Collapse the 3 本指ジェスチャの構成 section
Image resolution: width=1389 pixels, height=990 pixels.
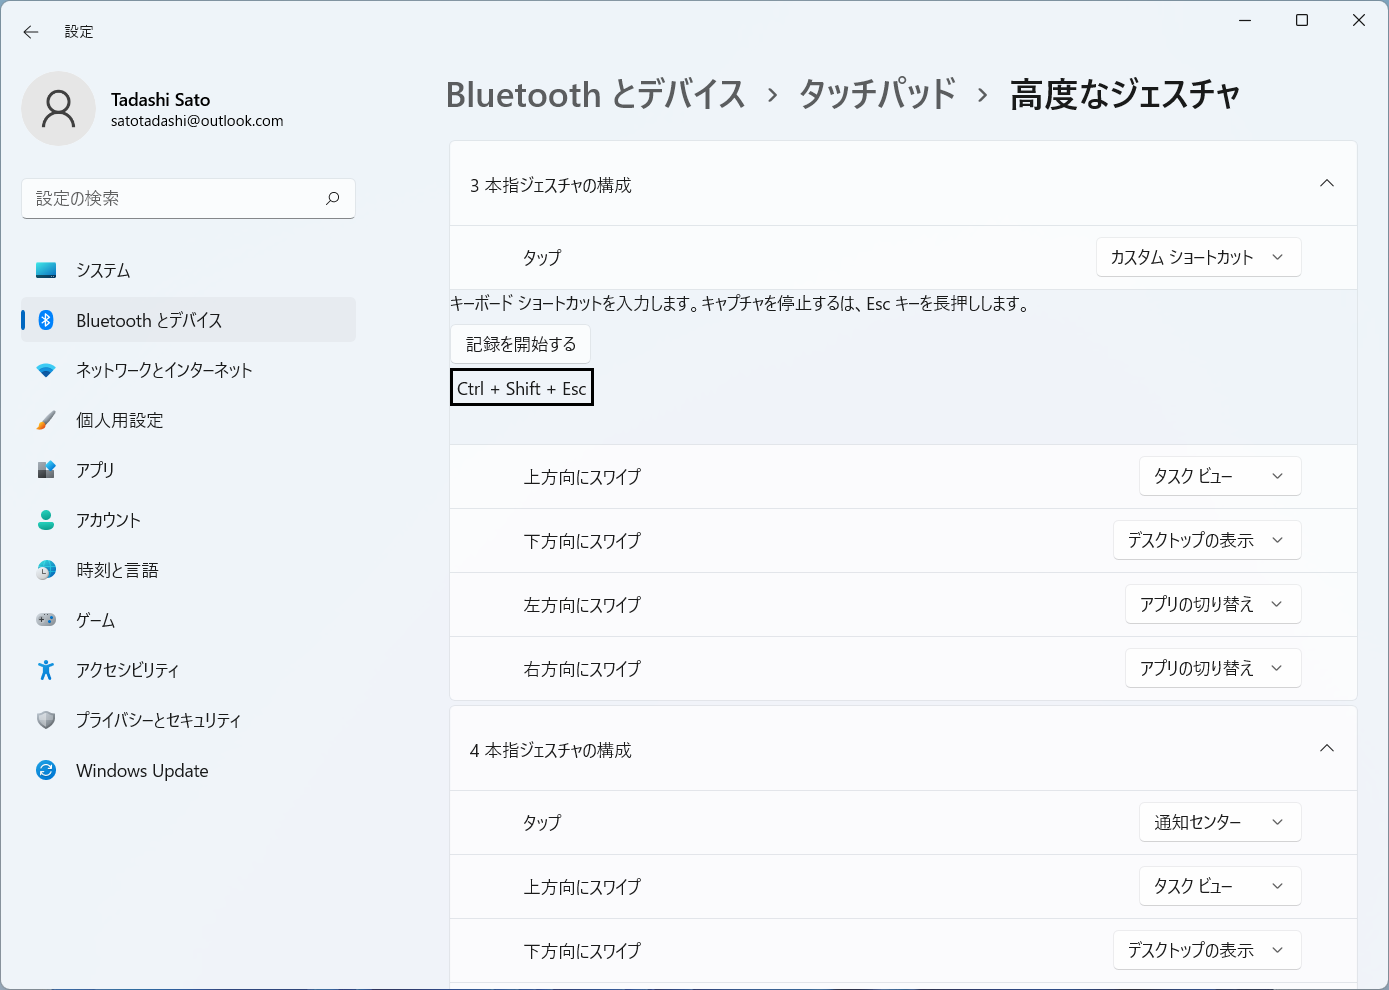pos(1327,184)
